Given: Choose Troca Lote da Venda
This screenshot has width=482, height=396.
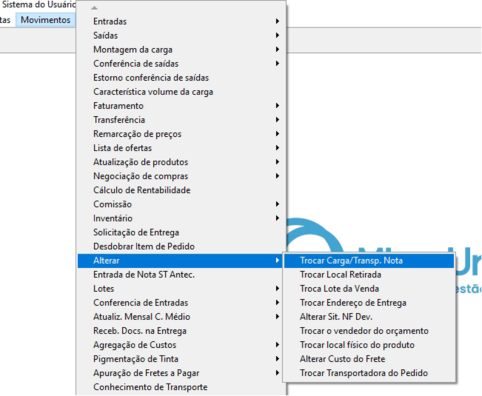Looking at the screenshot, I should (x=369, y=288).
